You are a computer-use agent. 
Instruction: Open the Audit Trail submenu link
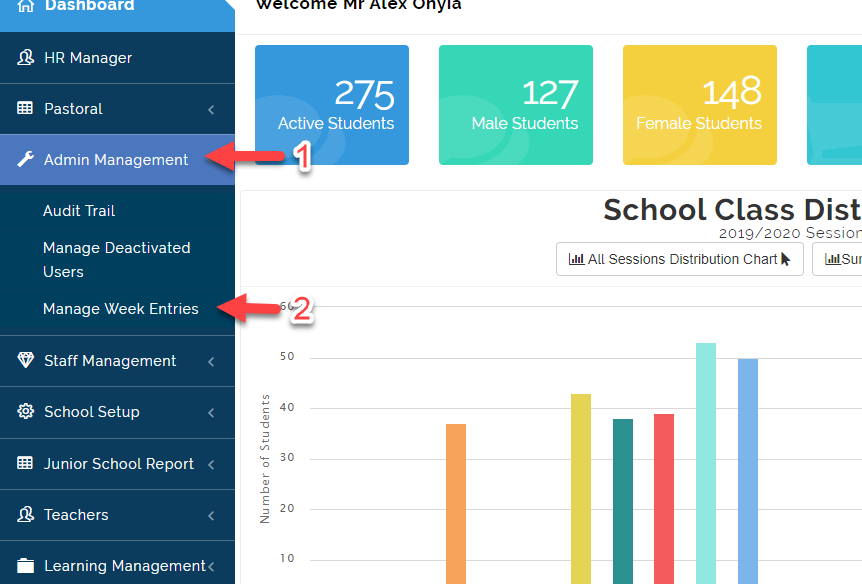tap(79, 211)
